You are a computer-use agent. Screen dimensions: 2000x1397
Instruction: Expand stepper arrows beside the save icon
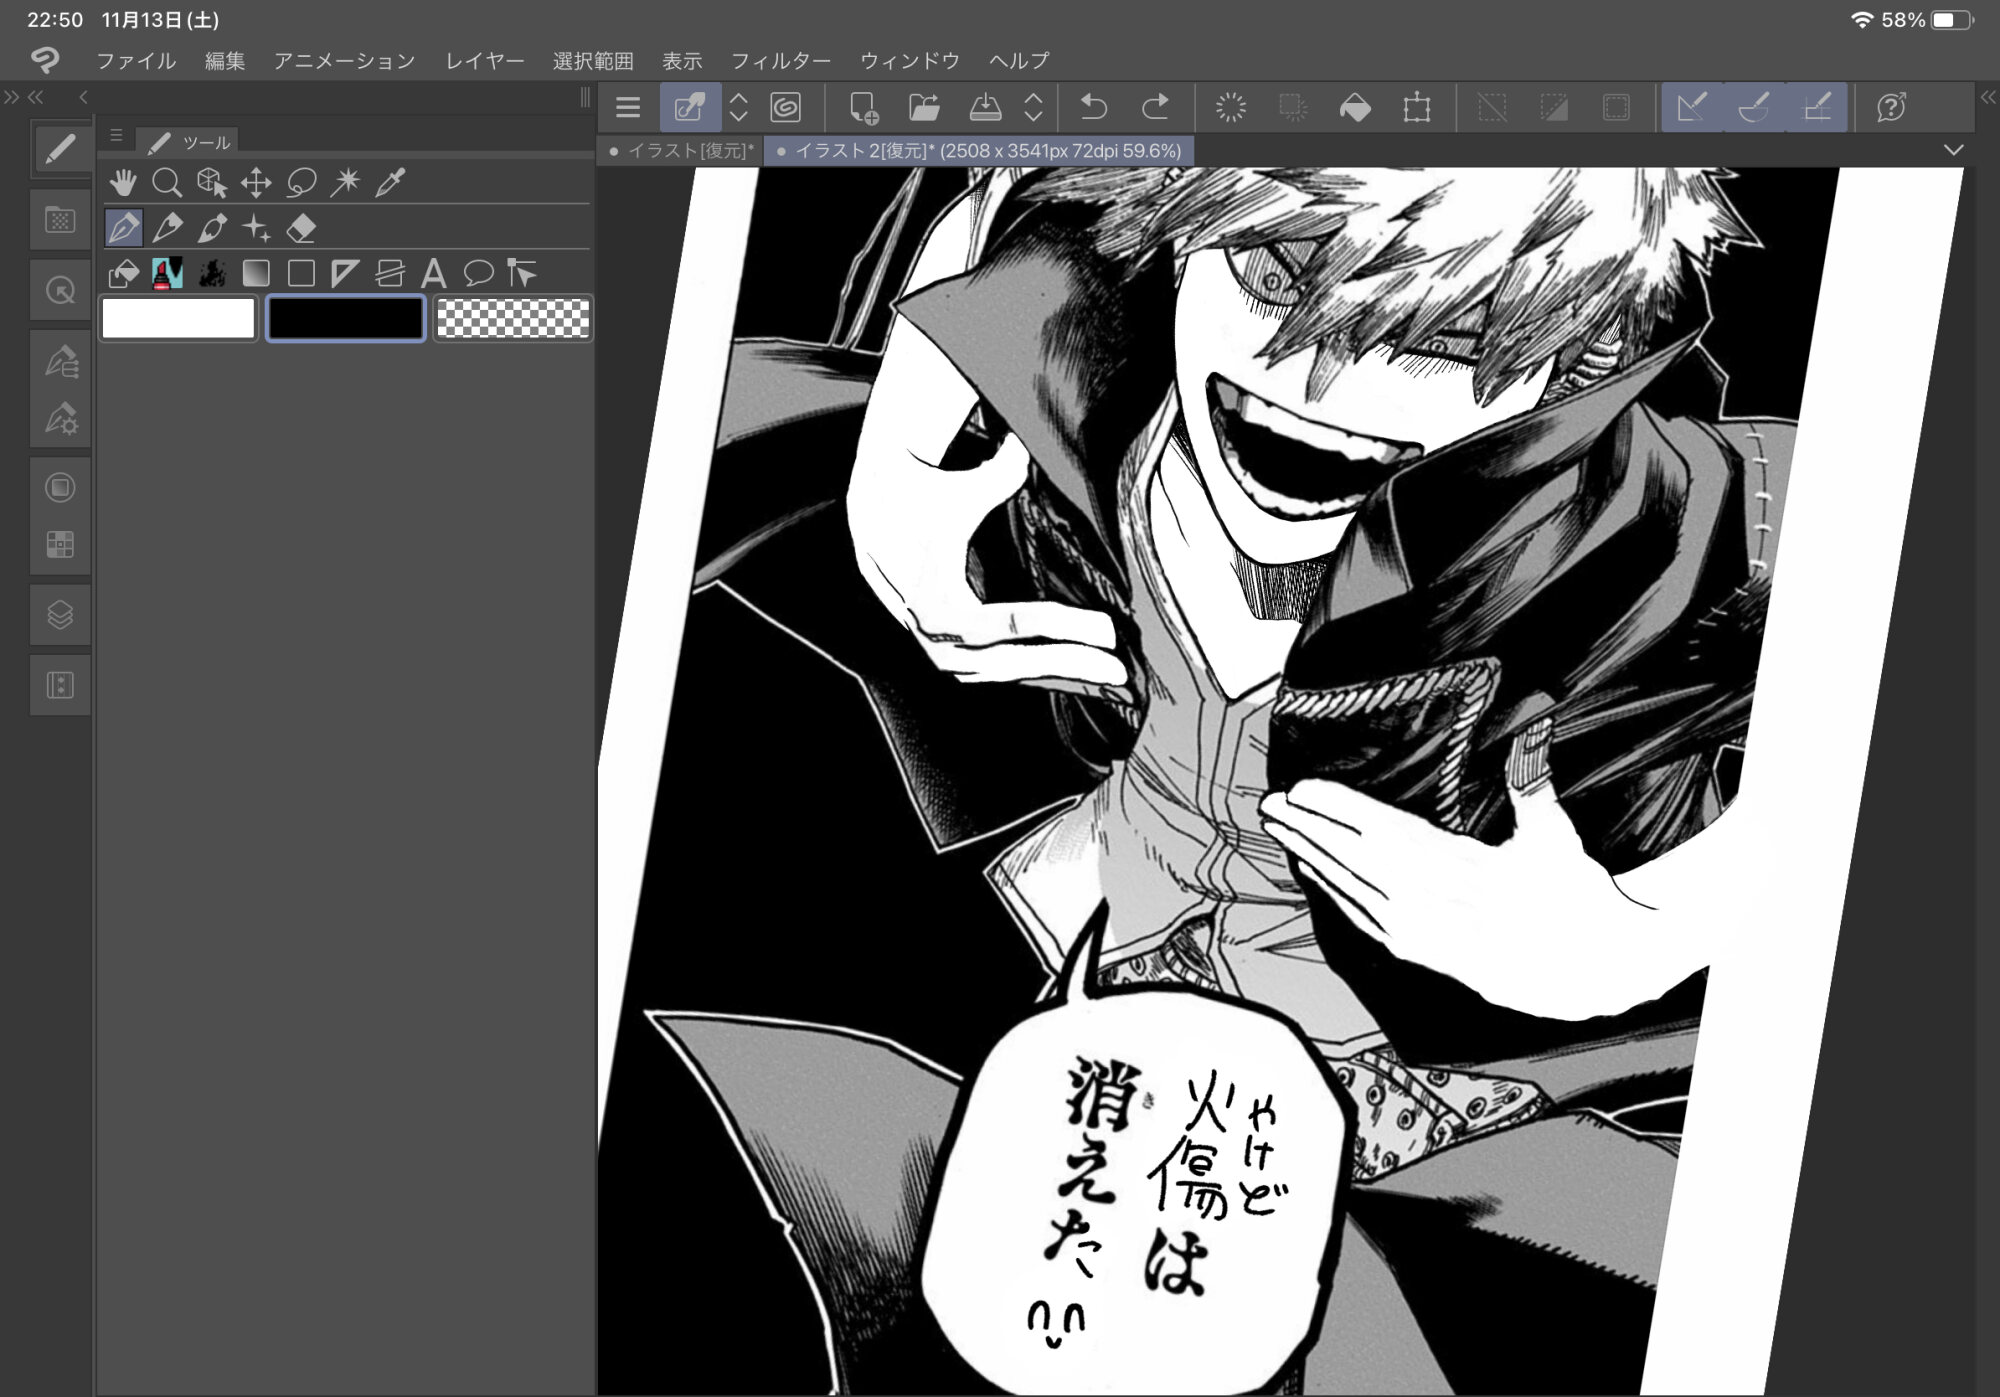(1034, 107)
